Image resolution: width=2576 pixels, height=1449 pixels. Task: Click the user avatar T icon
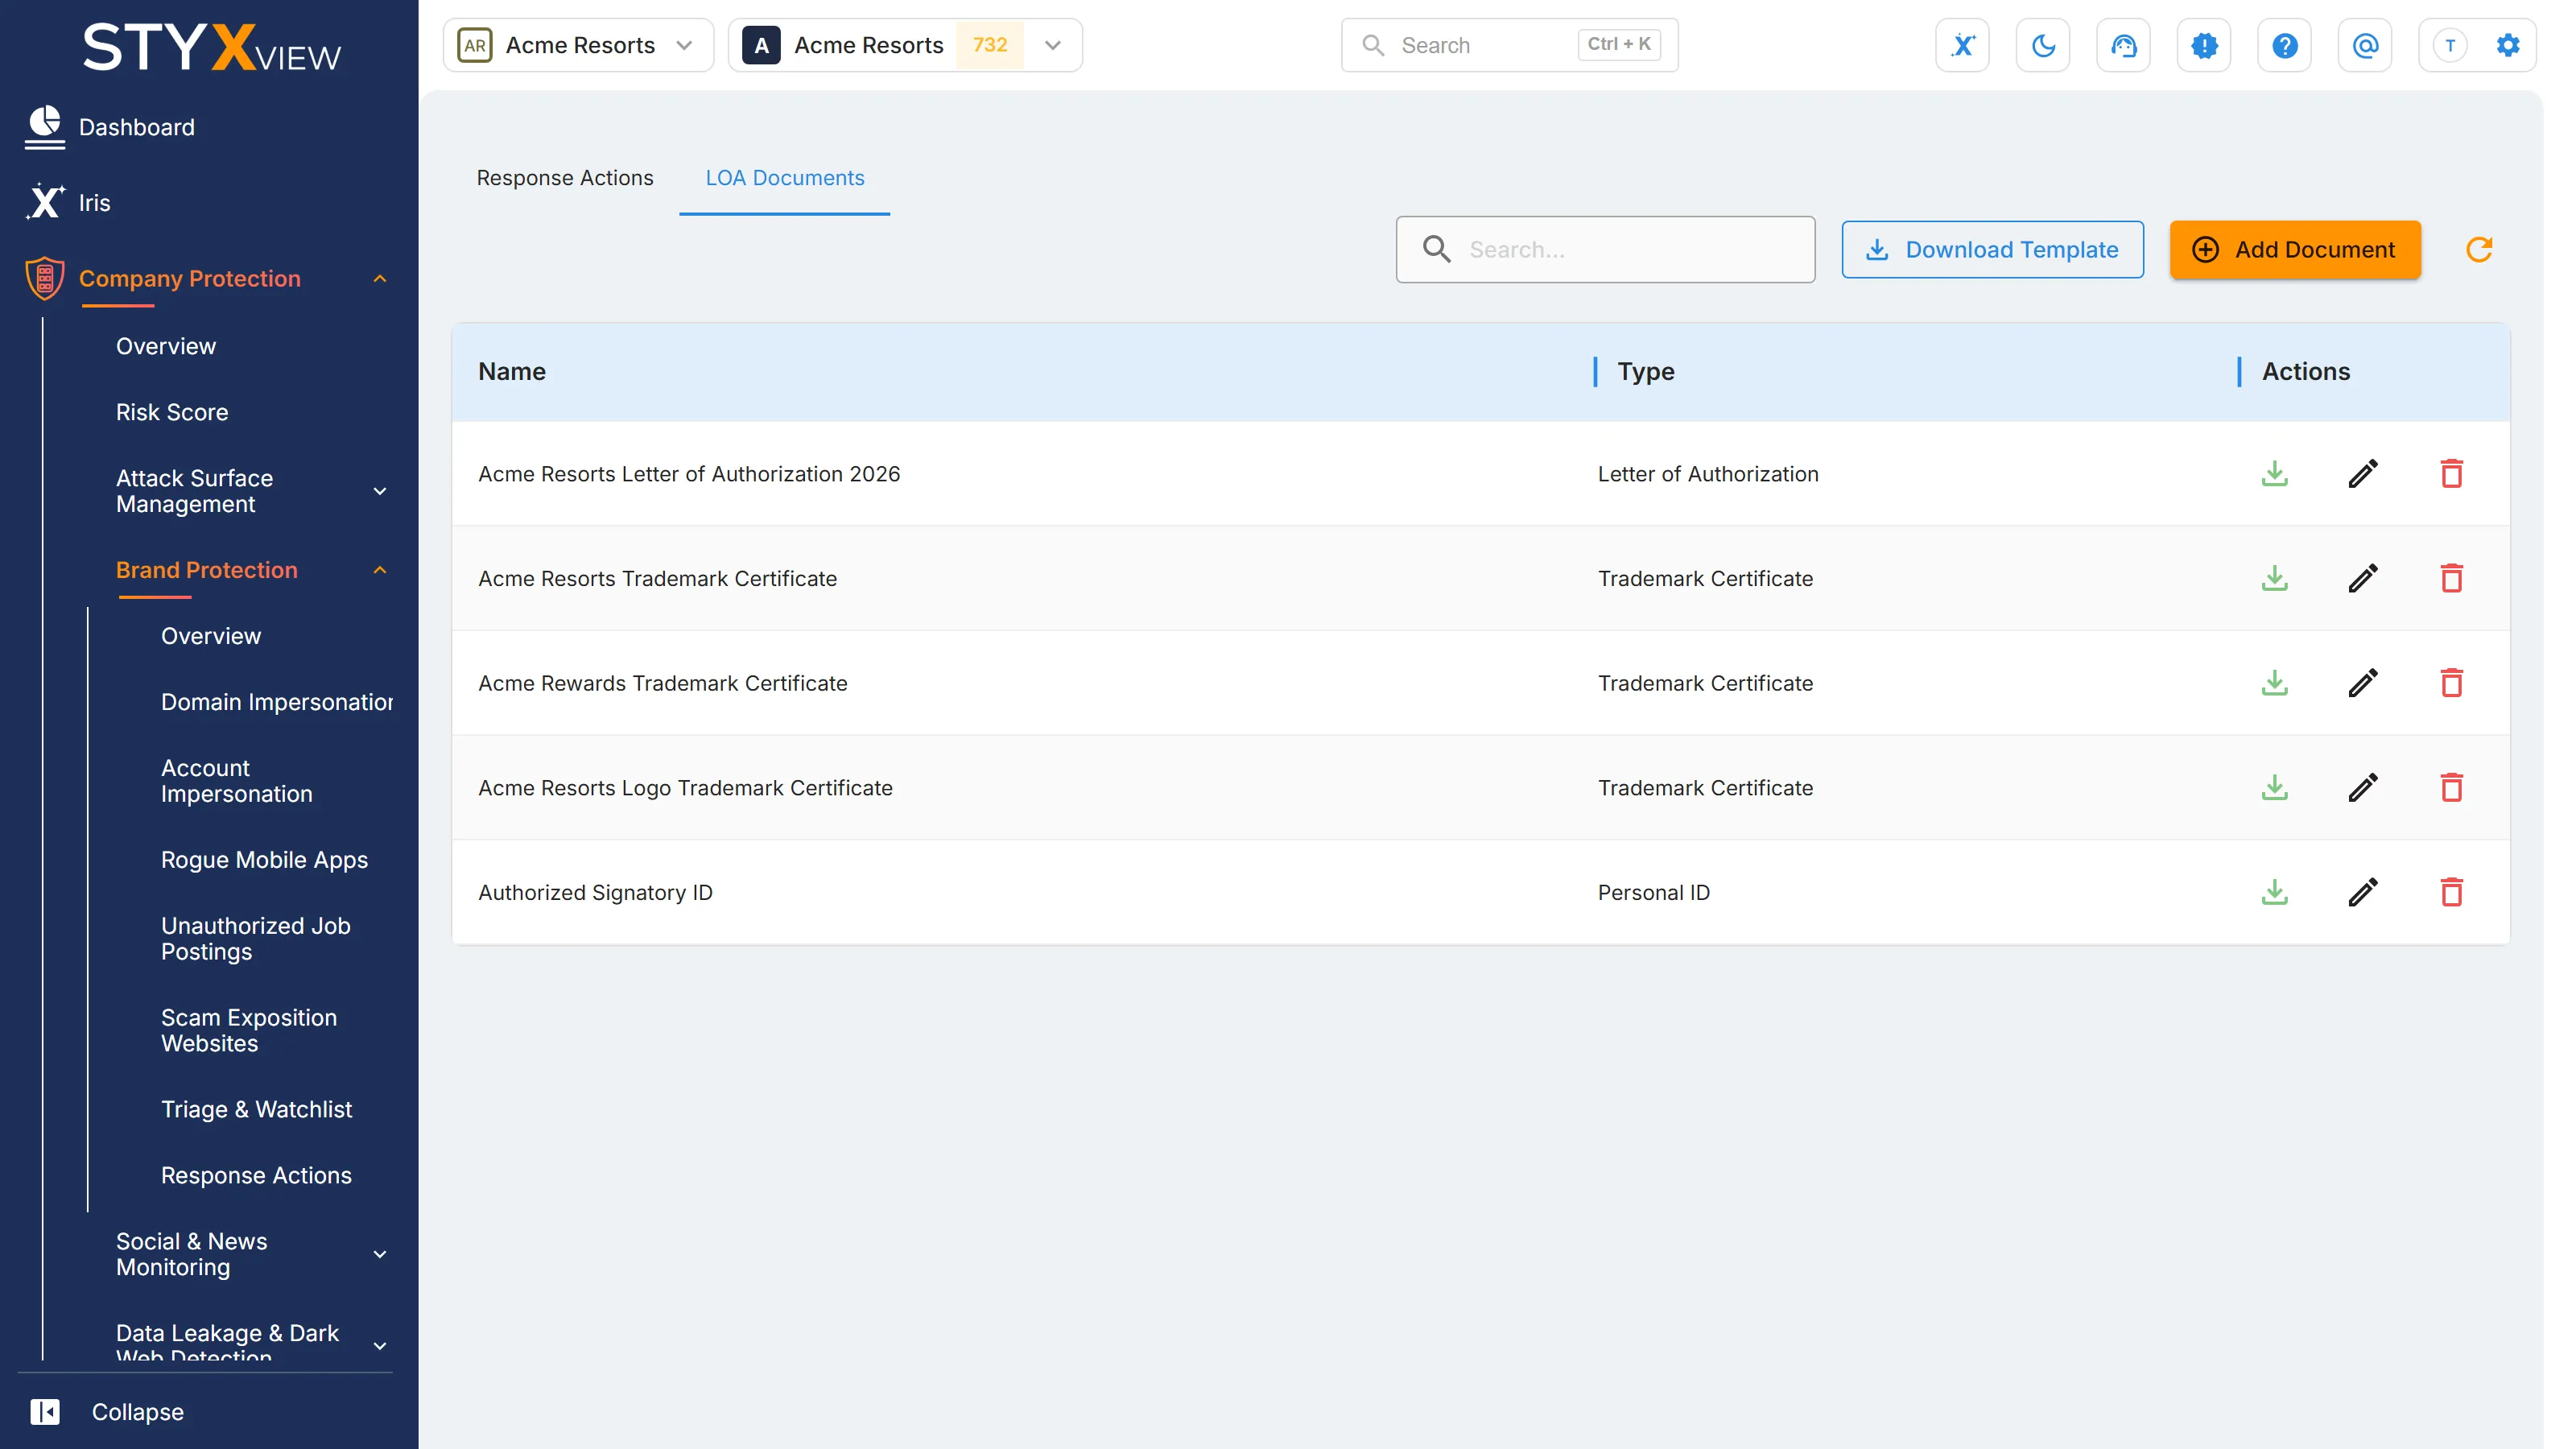coord(2449,45)
